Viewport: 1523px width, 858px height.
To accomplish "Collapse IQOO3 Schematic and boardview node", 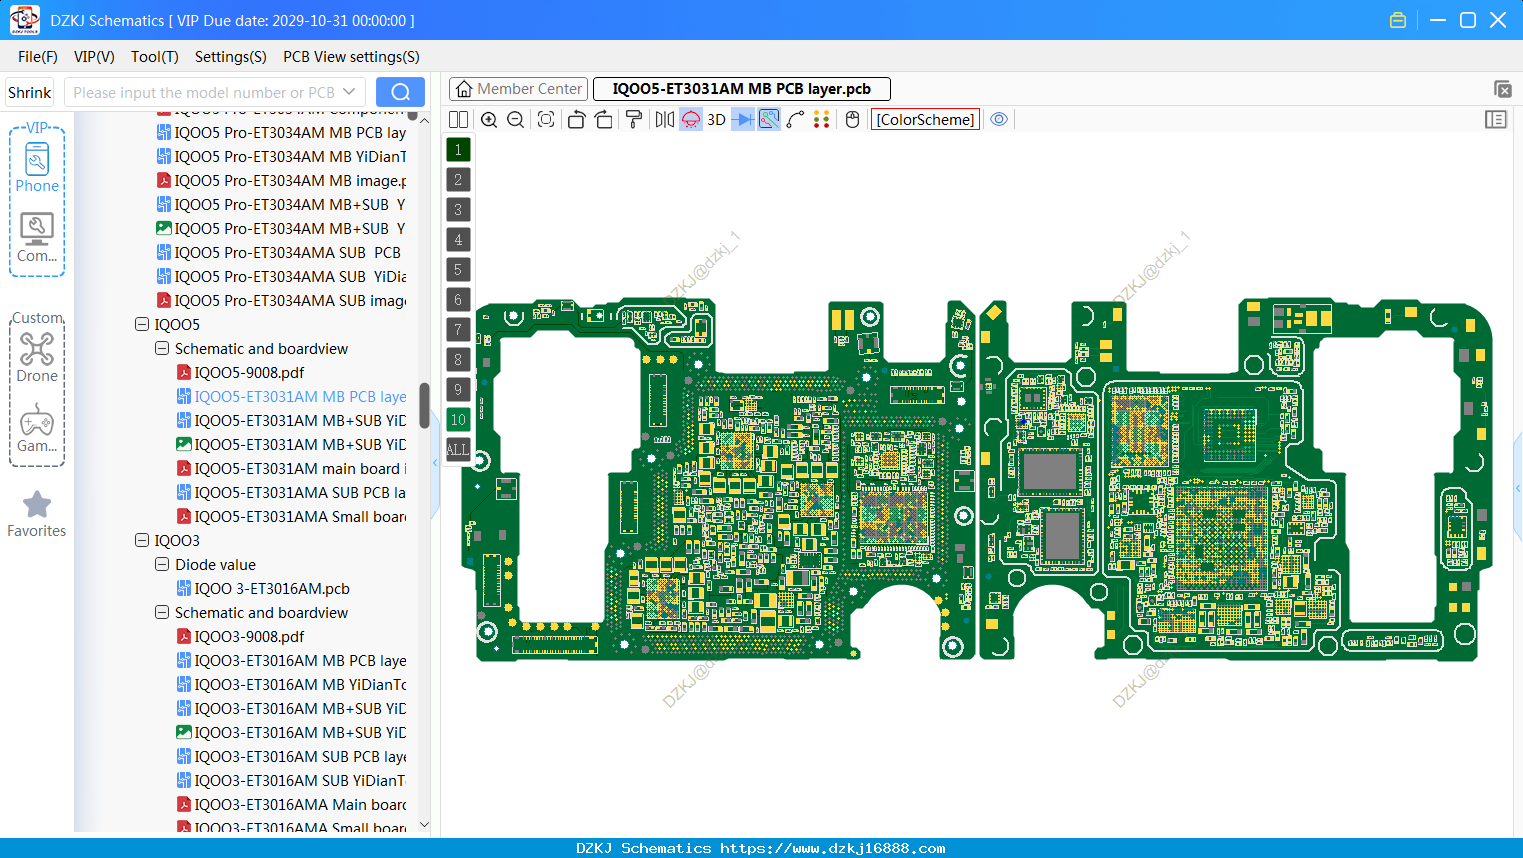I will pos(162,613).
